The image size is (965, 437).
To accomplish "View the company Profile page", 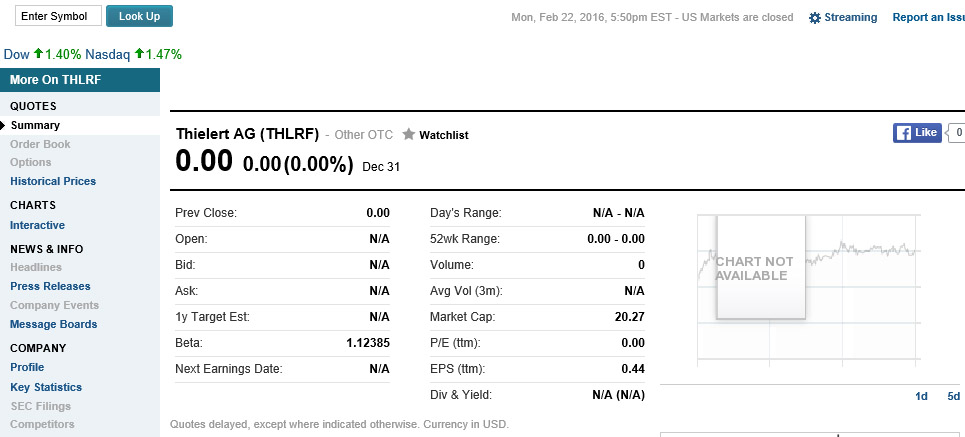I will [x=27, y=367].
